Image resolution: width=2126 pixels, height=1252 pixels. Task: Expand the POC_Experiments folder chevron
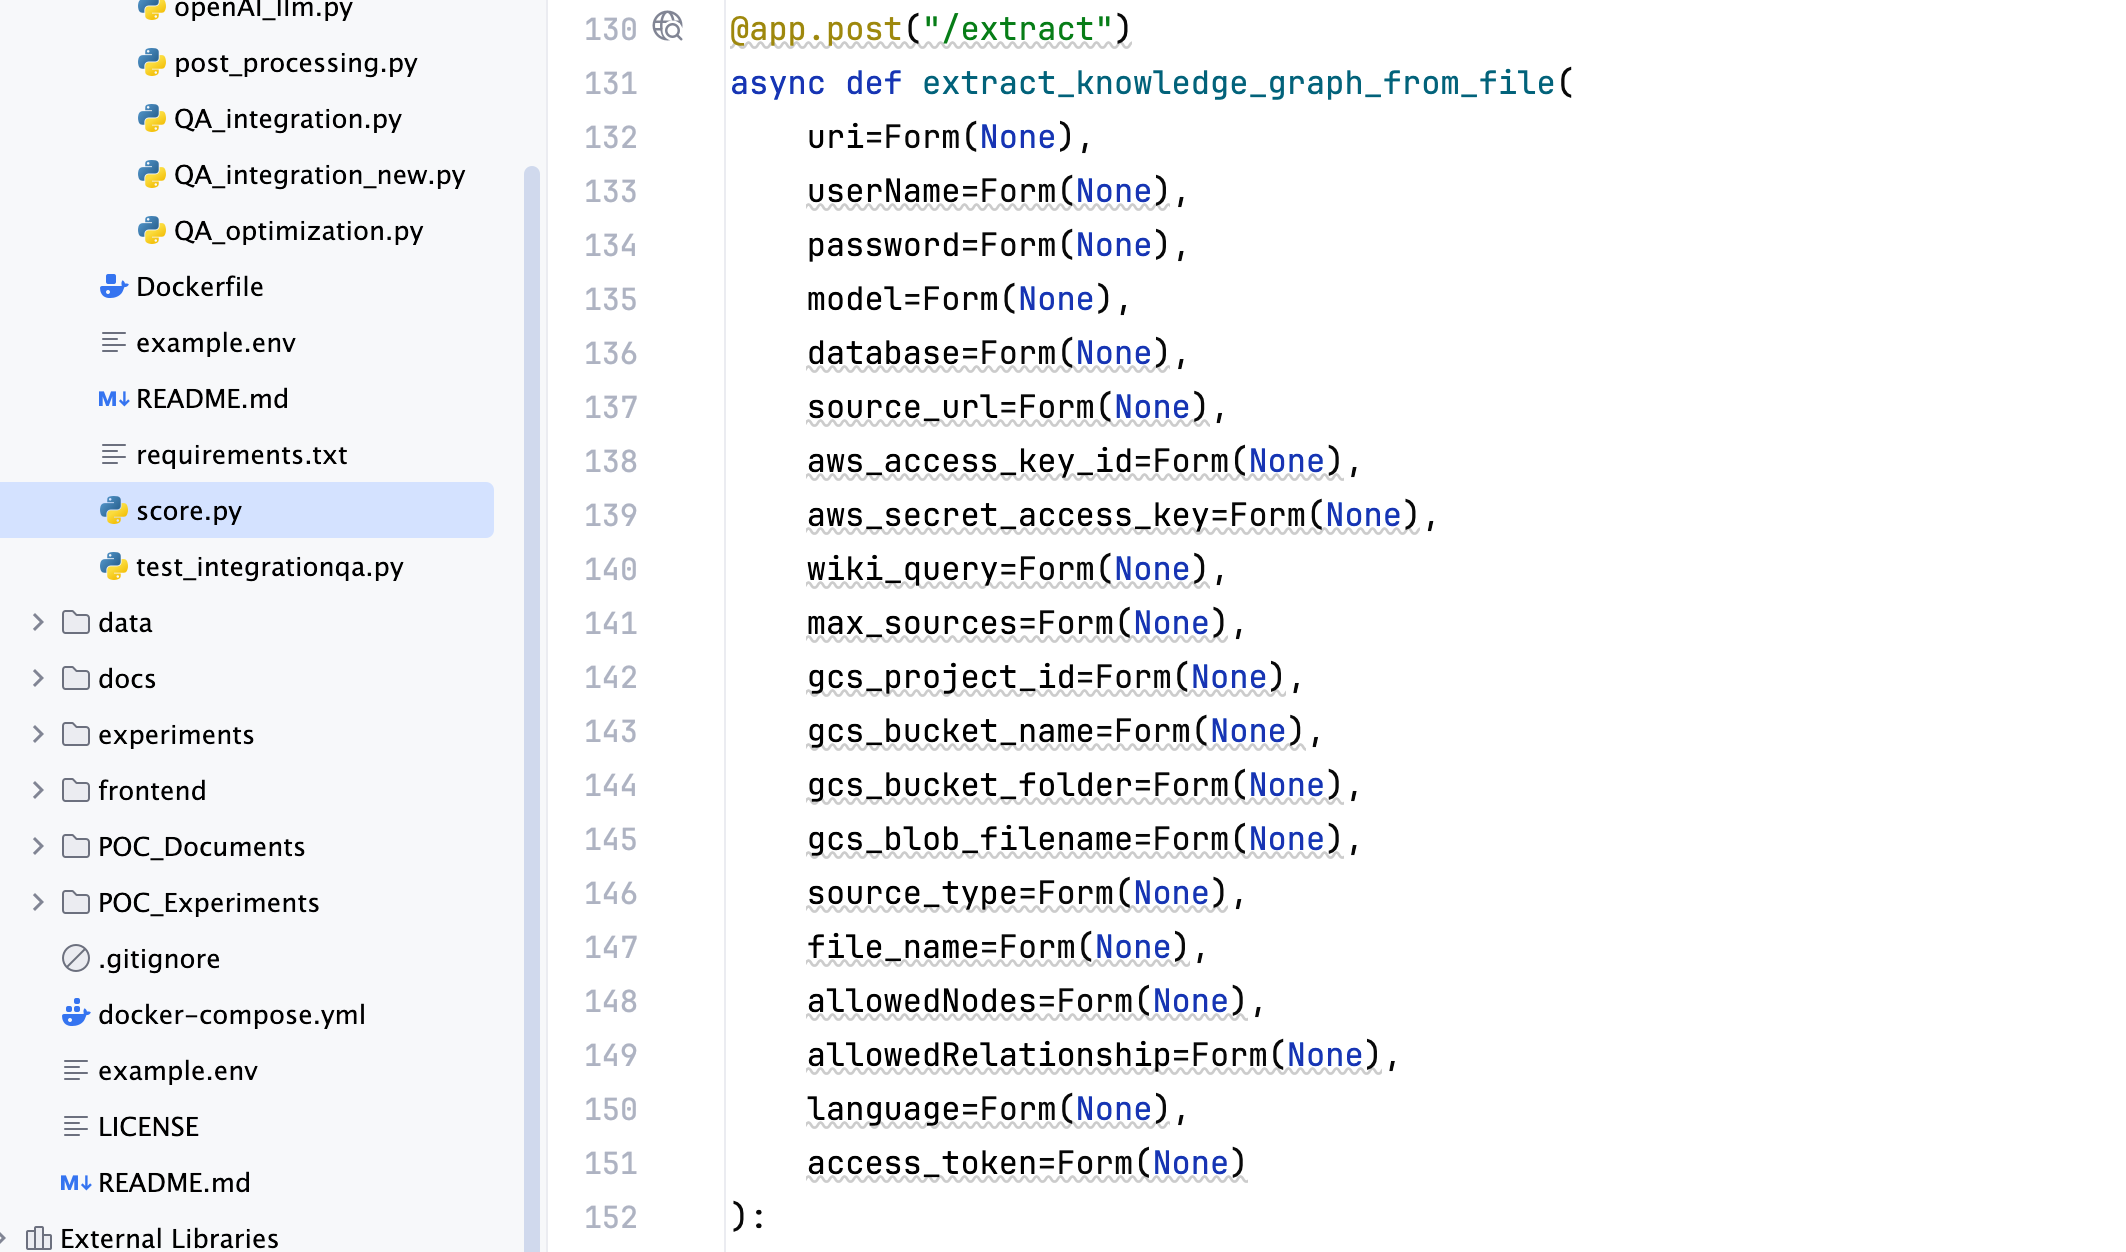(38, 903)
